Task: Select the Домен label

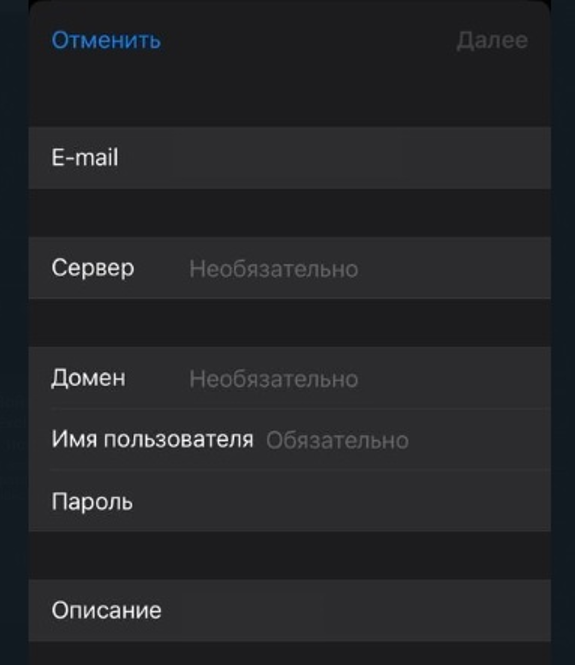Action: click(88, 378)
